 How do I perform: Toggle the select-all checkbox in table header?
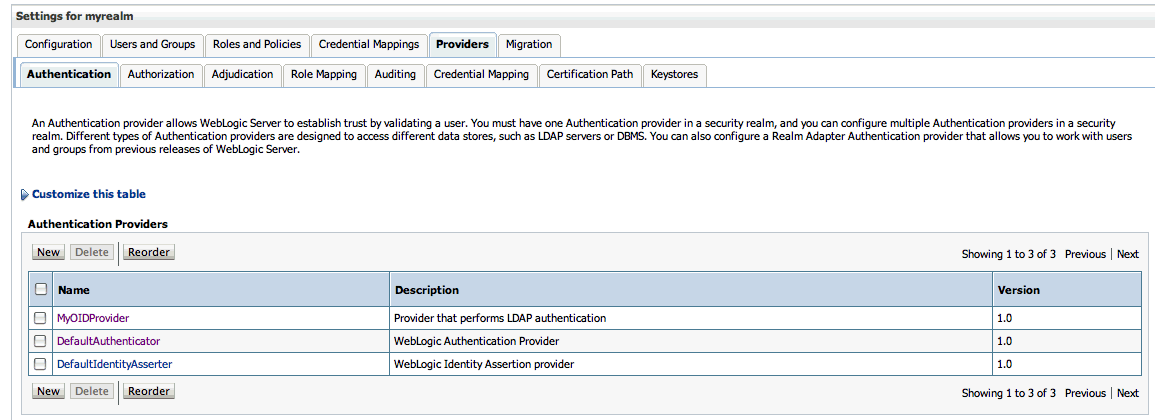[41, 290]
